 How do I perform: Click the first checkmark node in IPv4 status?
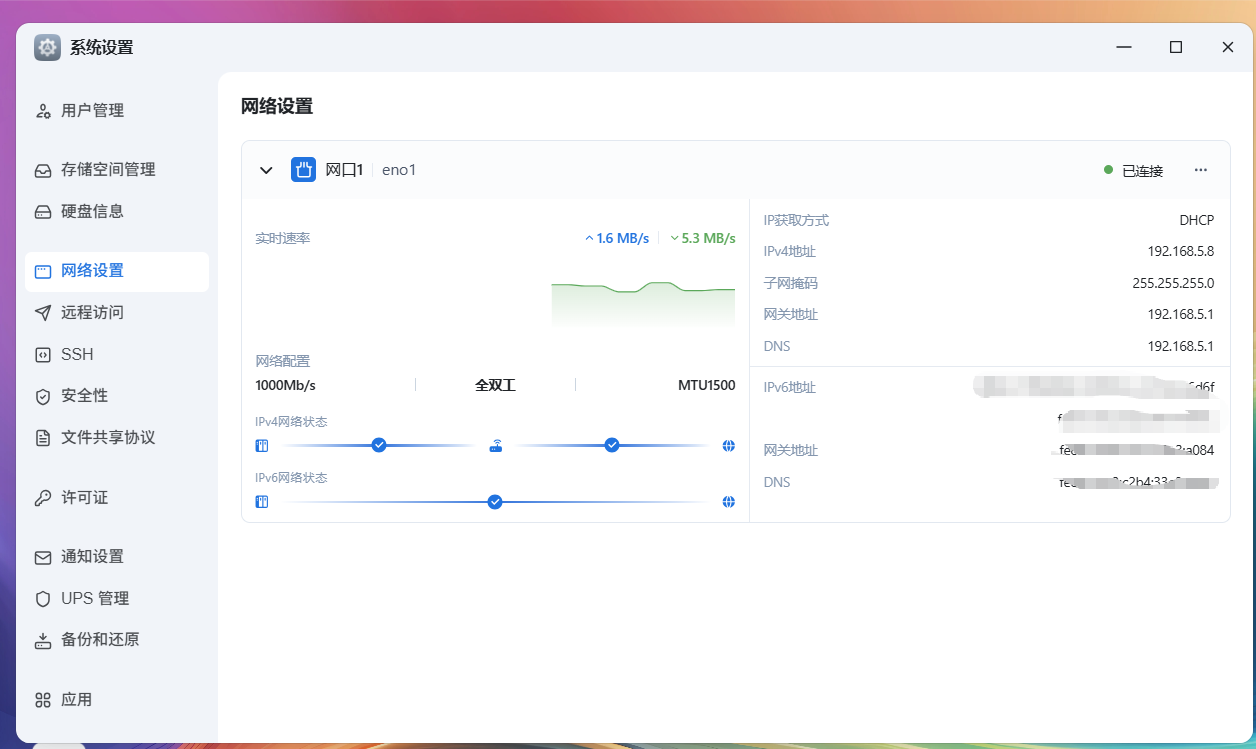(x=379, y=445)
